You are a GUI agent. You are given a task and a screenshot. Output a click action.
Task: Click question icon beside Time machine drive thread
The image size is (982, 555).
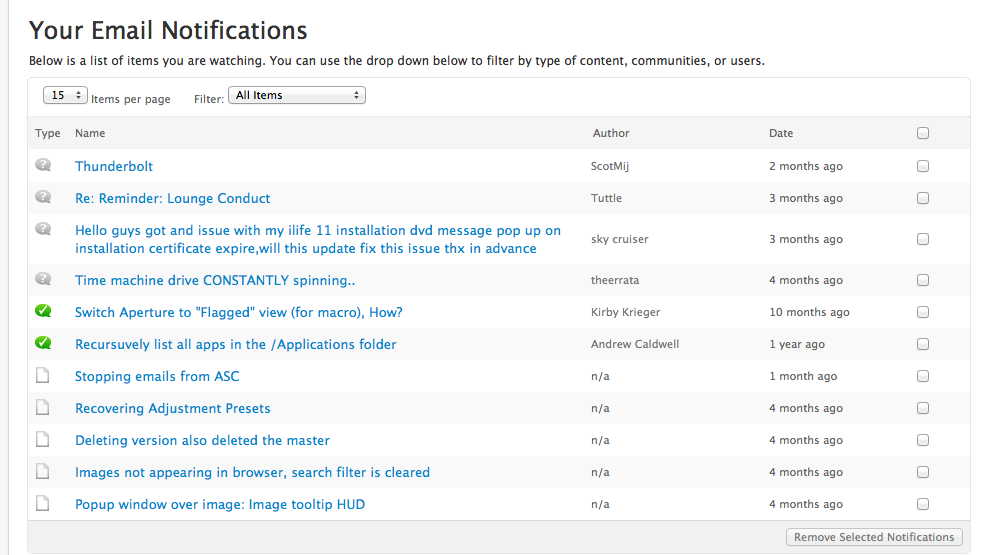click(x=43, y=279)
